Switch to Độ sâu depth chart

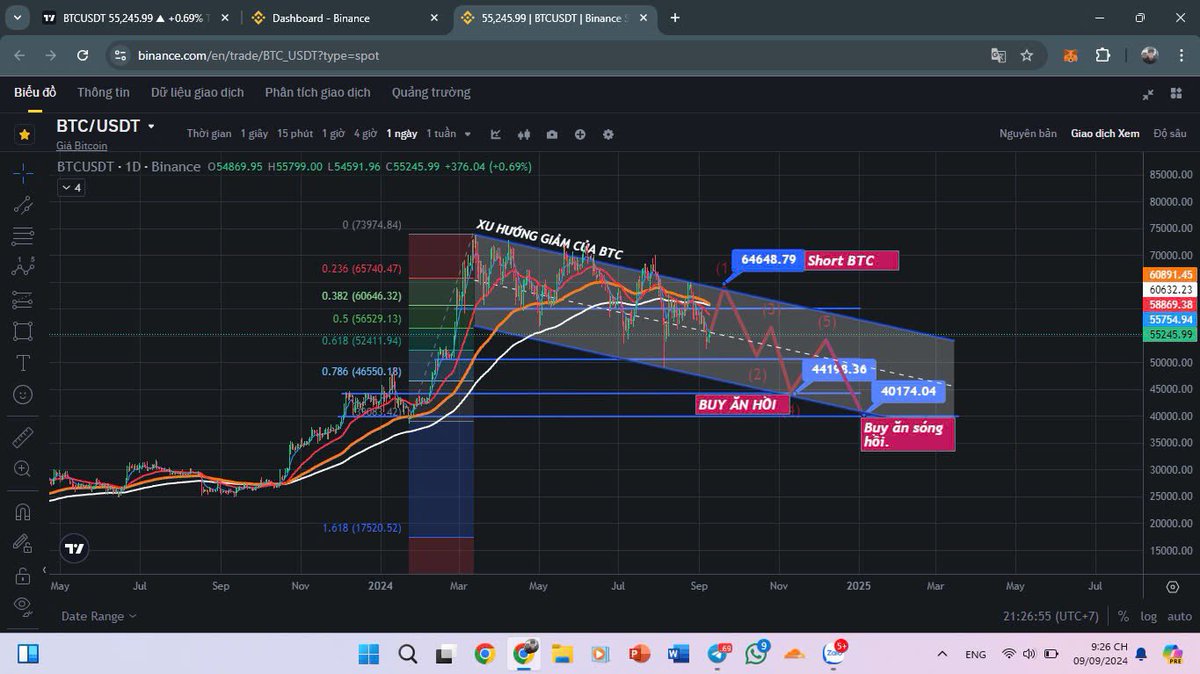[1169, 134]
